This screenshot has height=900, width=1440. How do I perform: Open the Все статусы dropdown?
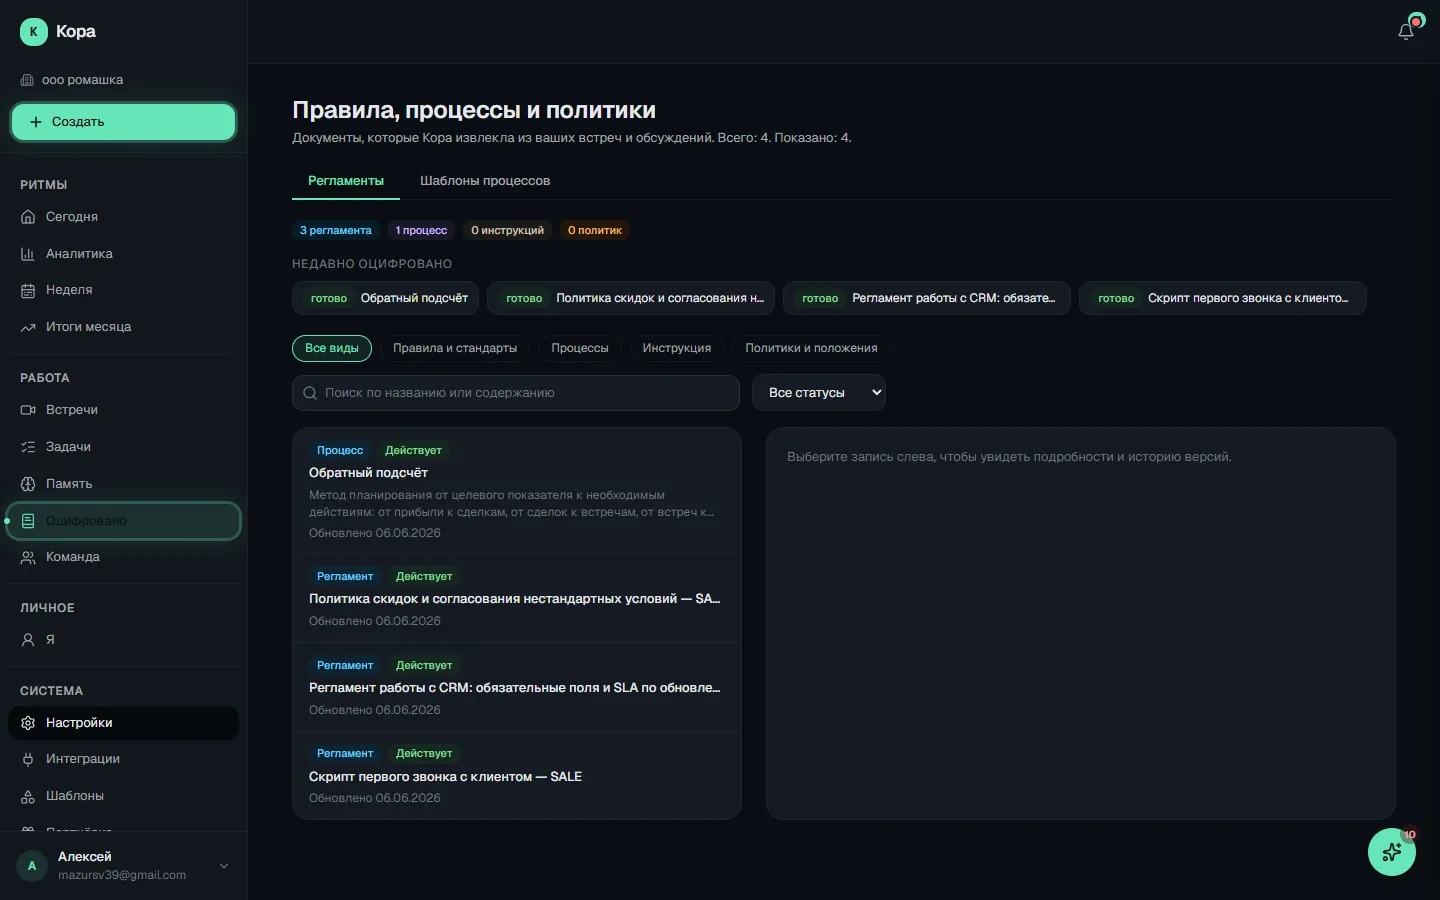click(x=819, y=393)
